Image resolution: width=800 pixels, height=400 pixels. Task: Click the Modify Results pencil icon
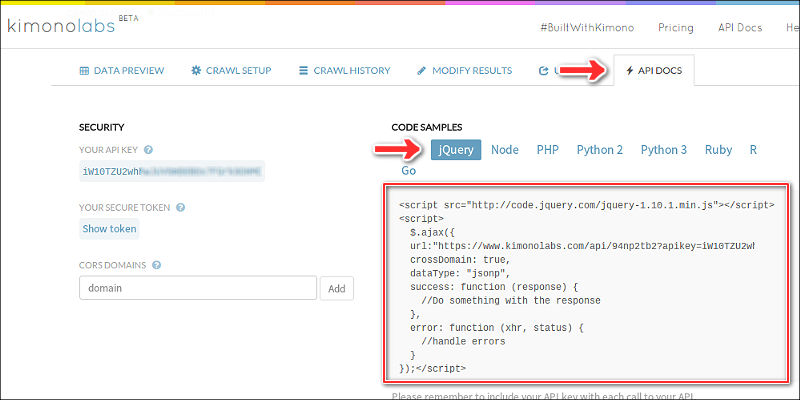coord(421,70)
